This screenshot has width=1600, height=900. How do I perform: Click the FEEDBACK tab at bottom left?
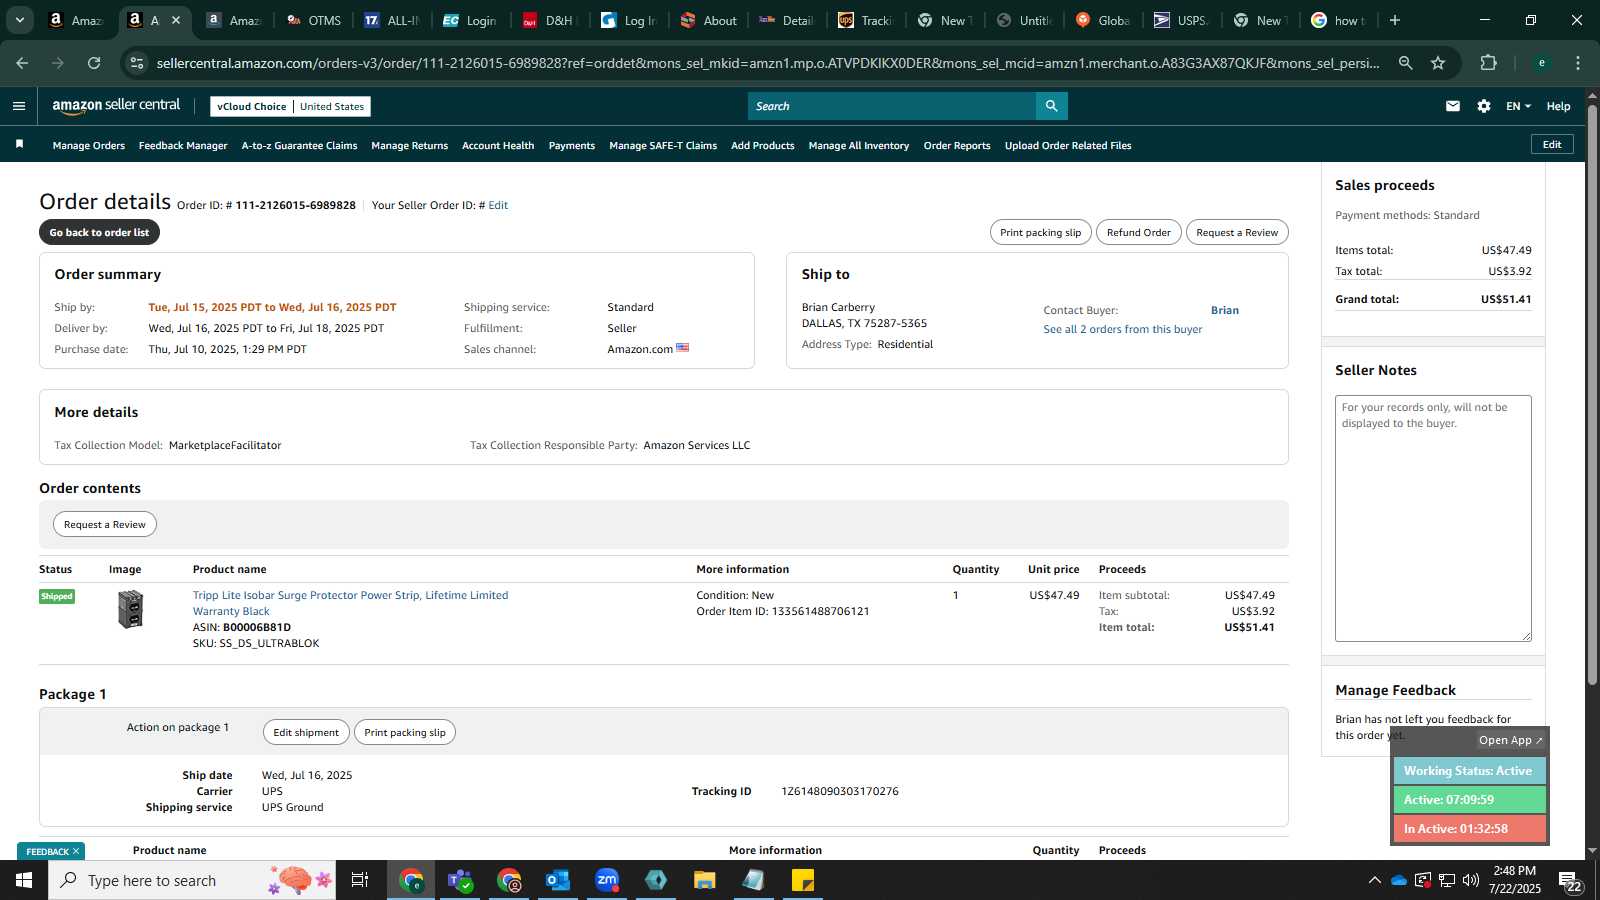pyautogui.click(x=51, y=851)
